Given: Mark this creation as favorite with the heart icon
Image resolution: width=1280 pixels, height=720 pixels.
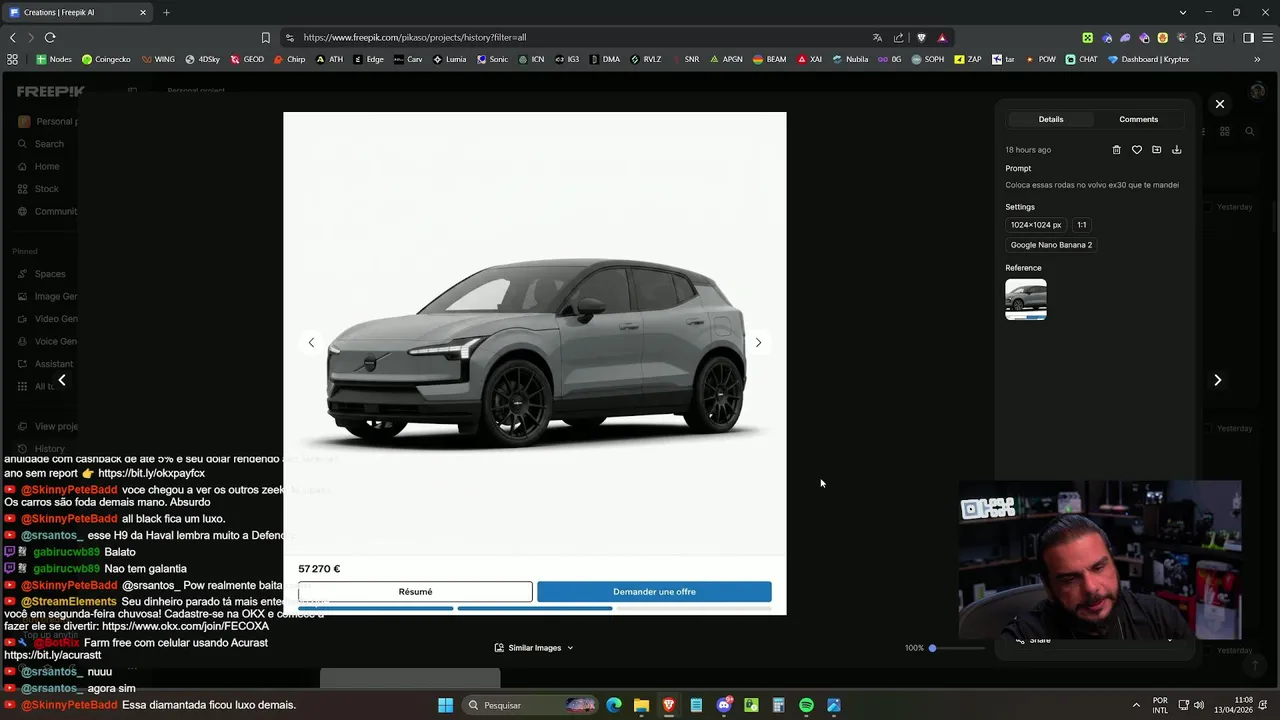Looking at the screenshot, I should pyautogui.click(x=1136, y=150).
